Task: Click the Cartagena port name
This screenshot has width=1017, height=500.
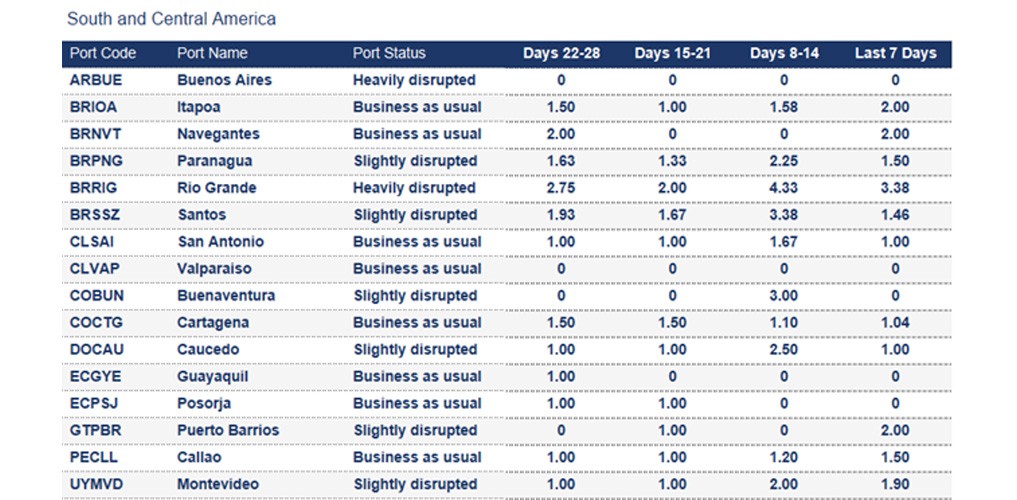Action: click(x=213, y=323)
